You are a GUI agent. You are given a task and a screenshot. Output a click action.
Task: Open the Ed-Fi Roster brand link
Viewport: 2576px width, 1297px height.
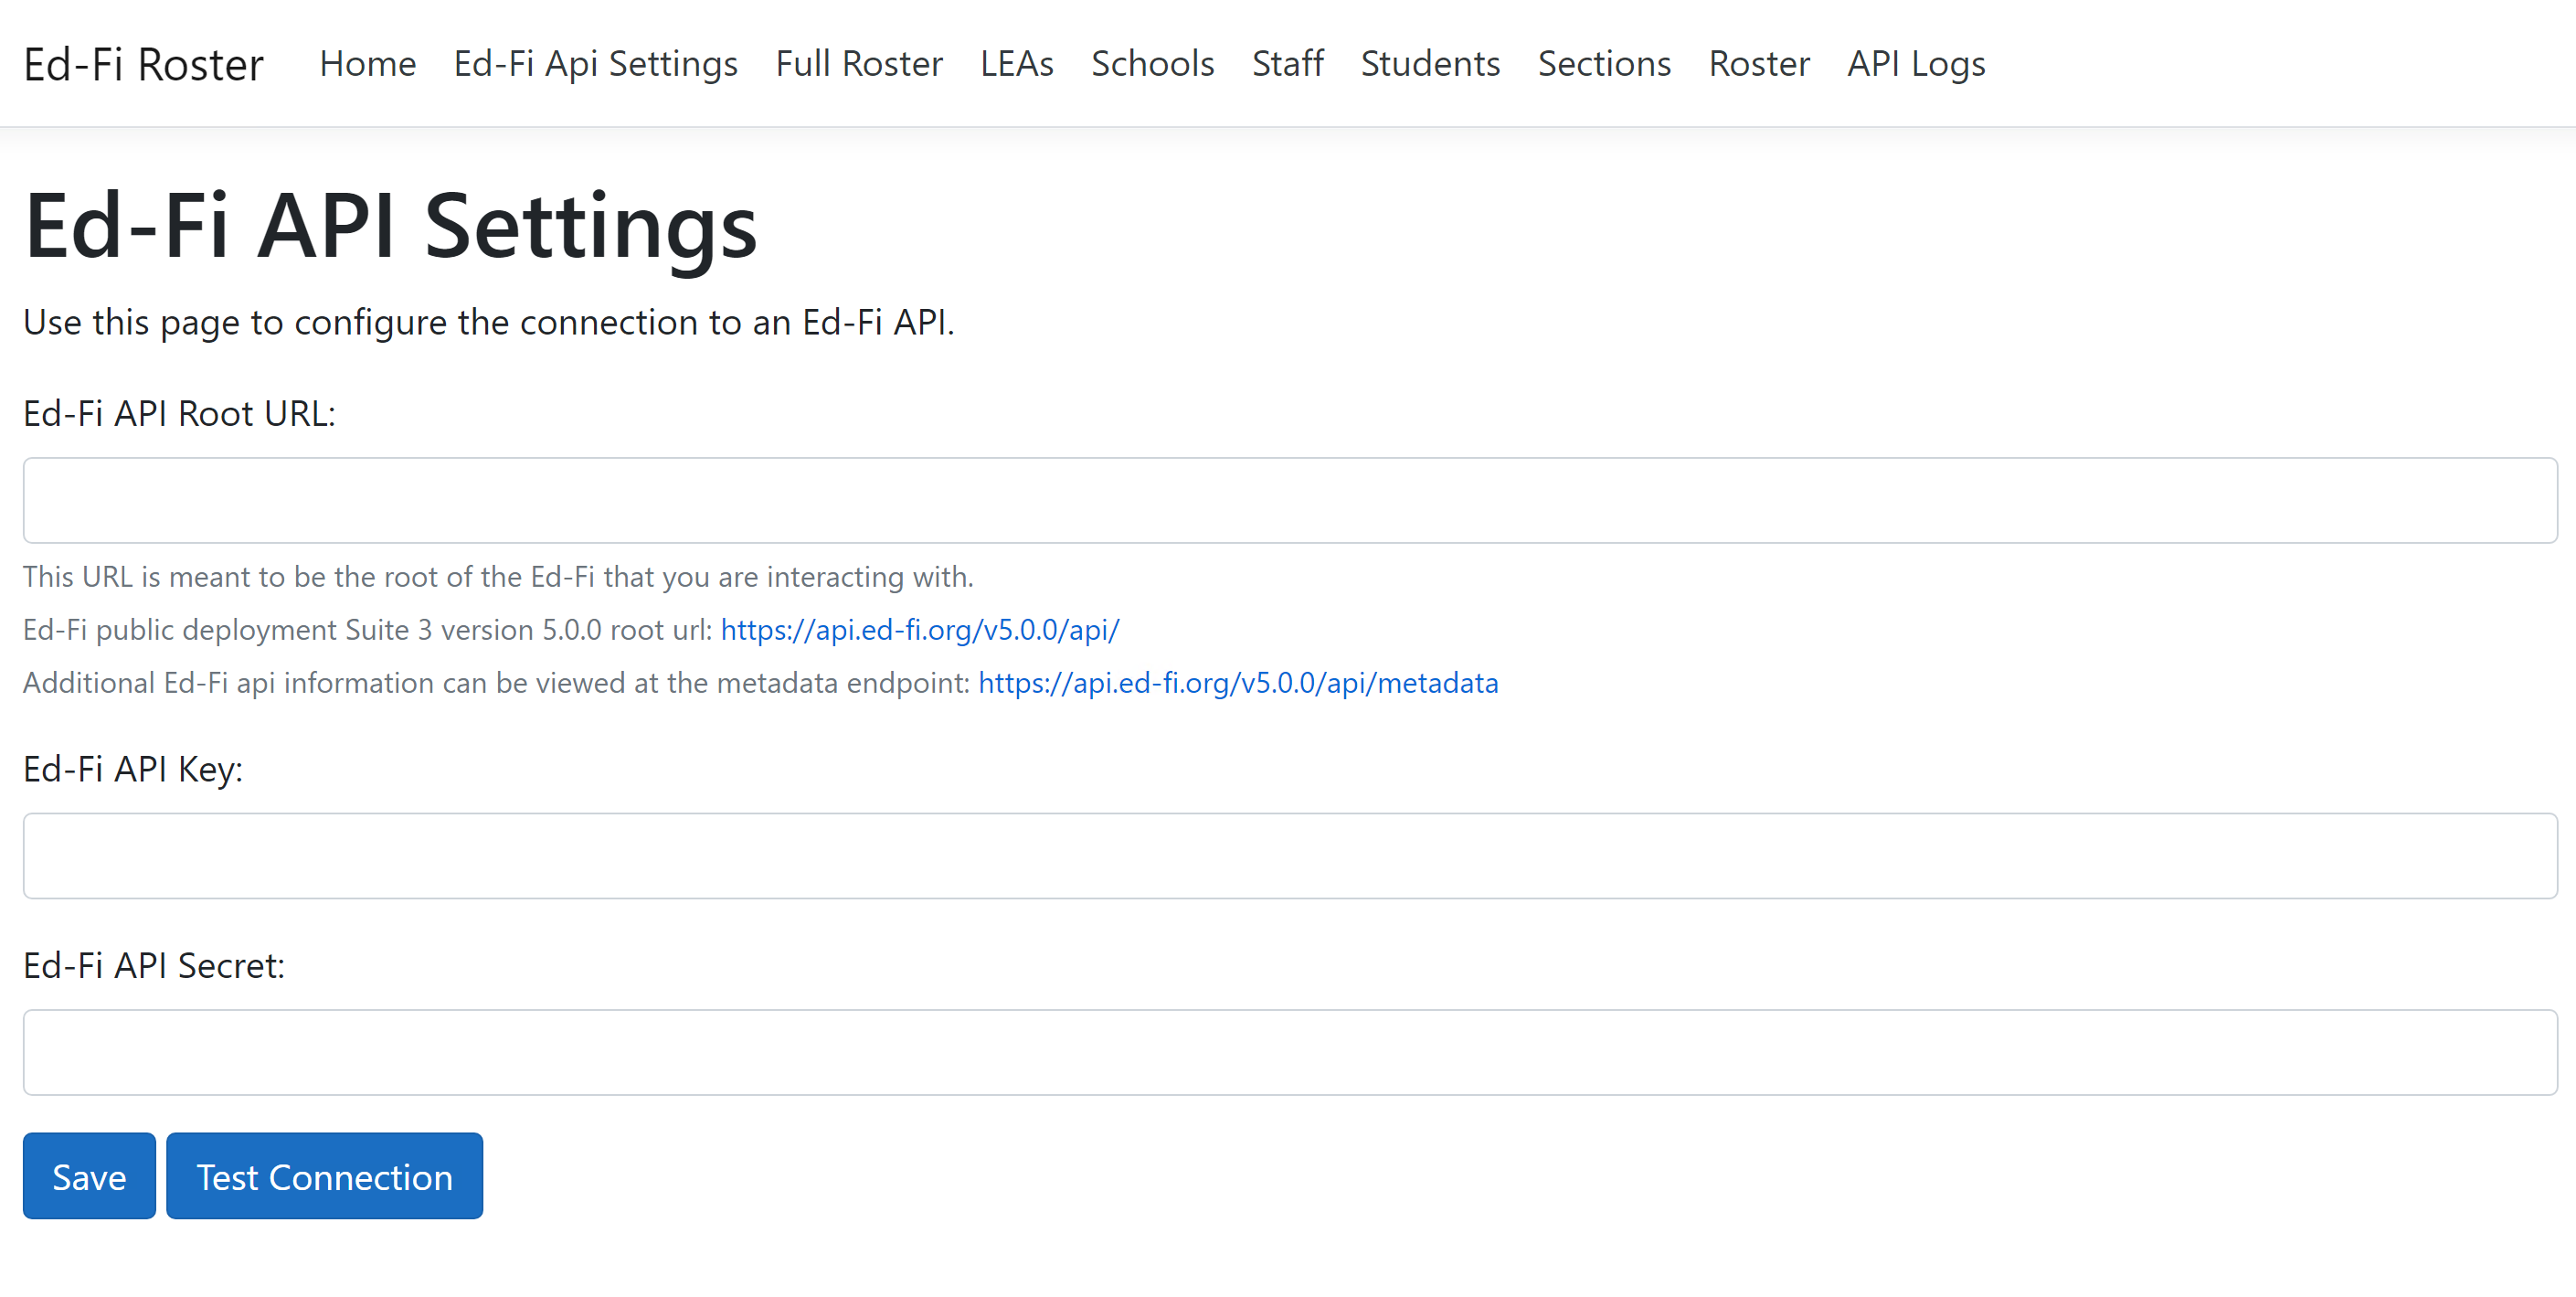(143, 64)
